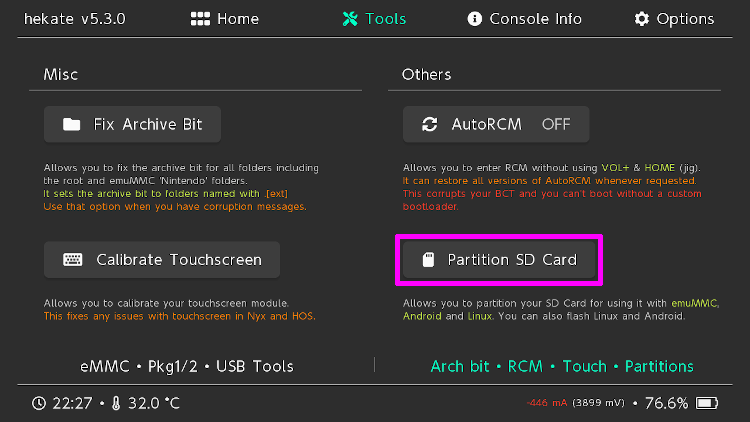Screen dimensions: 750x422
Task: Click the Options gear icon
Action: click(641, 19)
